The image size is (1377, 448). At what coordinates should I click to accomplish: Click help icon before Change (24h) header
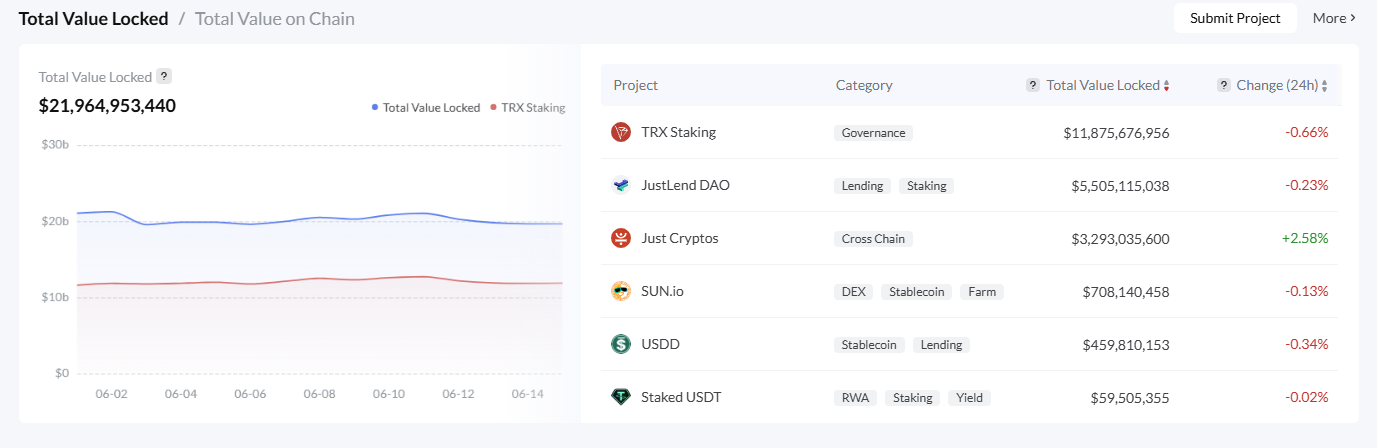[x=1223, y=85]
